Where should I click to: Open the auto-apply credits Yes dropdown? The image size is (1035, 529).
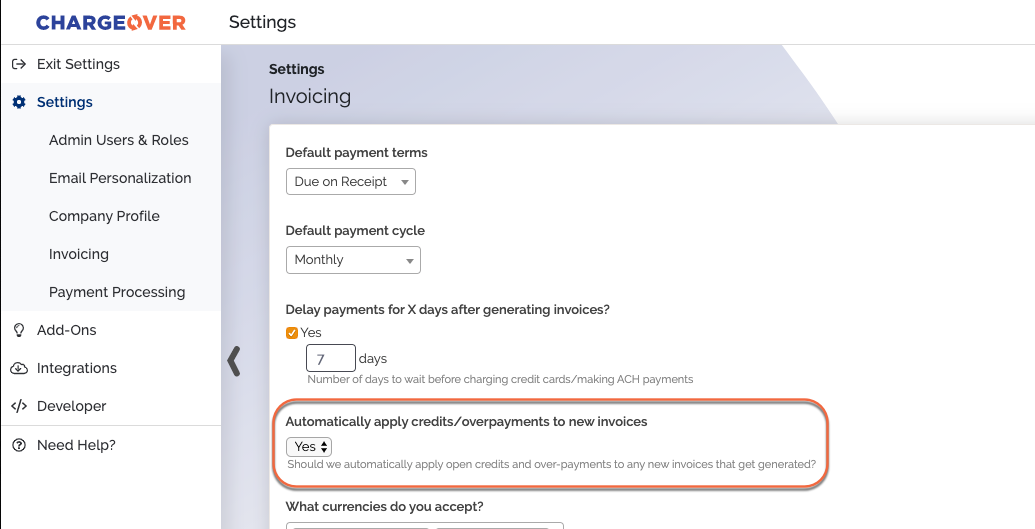309,446
